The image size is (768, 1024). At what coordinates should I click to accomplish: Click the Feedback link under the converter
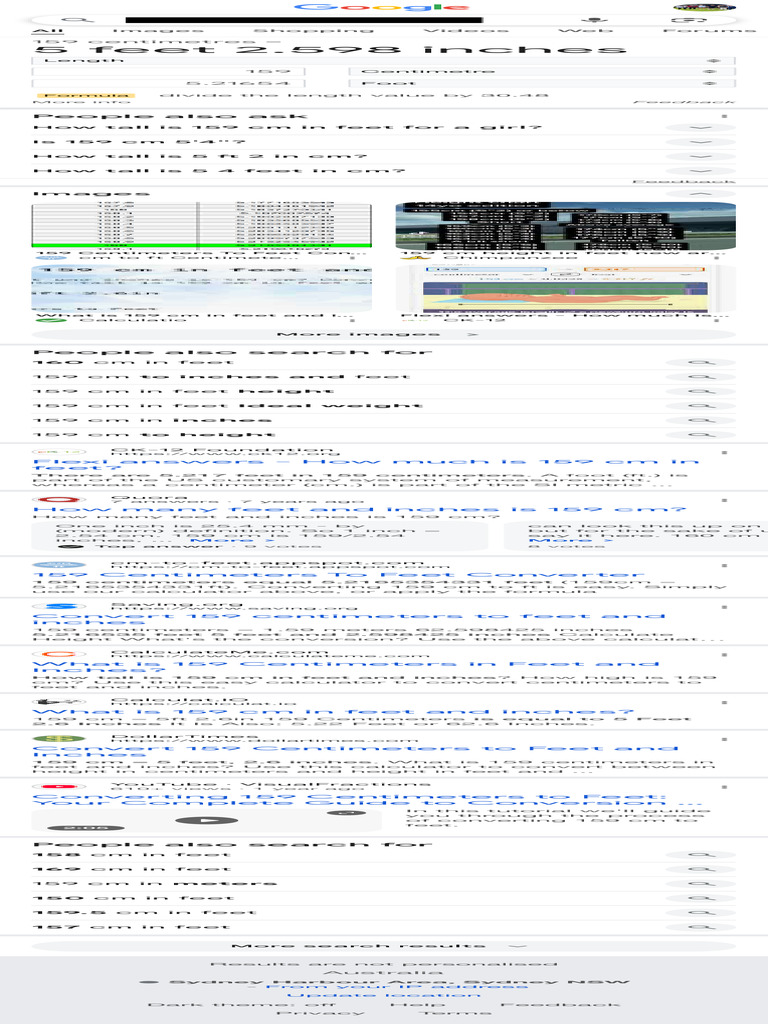tap(684, 103)
